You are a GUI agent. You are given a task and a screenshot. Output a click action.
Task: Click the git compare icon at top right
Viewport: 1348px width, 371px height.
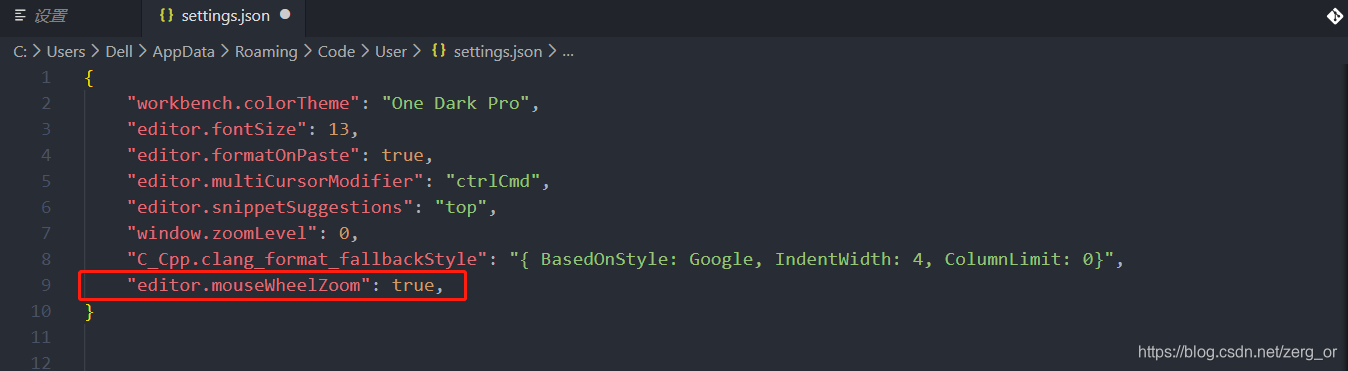click(1334, 16)
